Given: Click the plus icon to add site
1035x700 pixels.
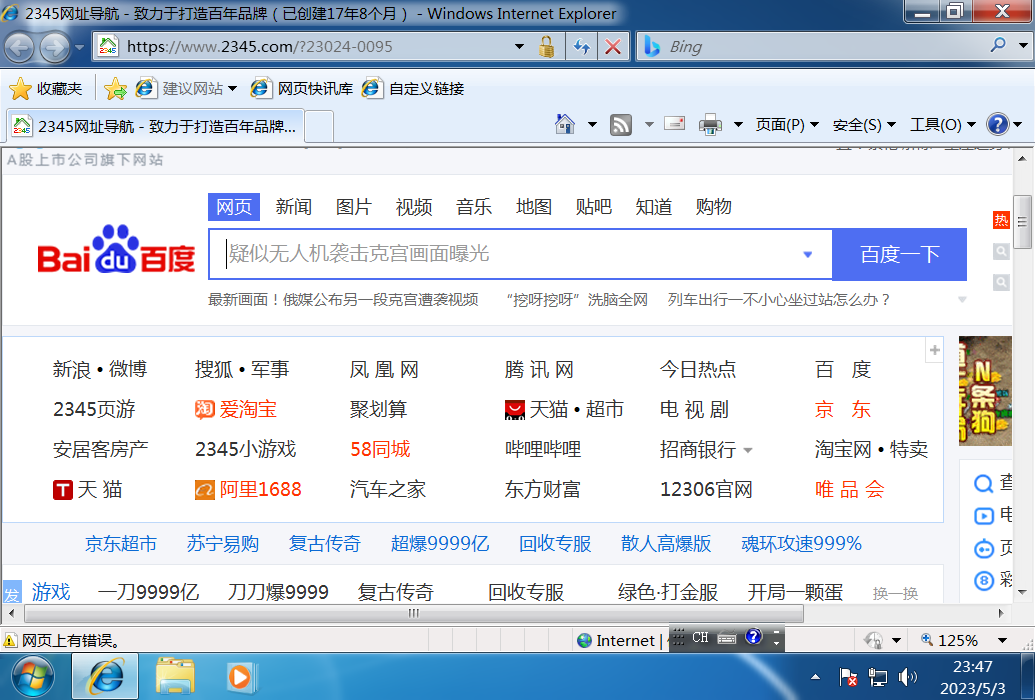Looking at the screenshot, I should (935, 350).
